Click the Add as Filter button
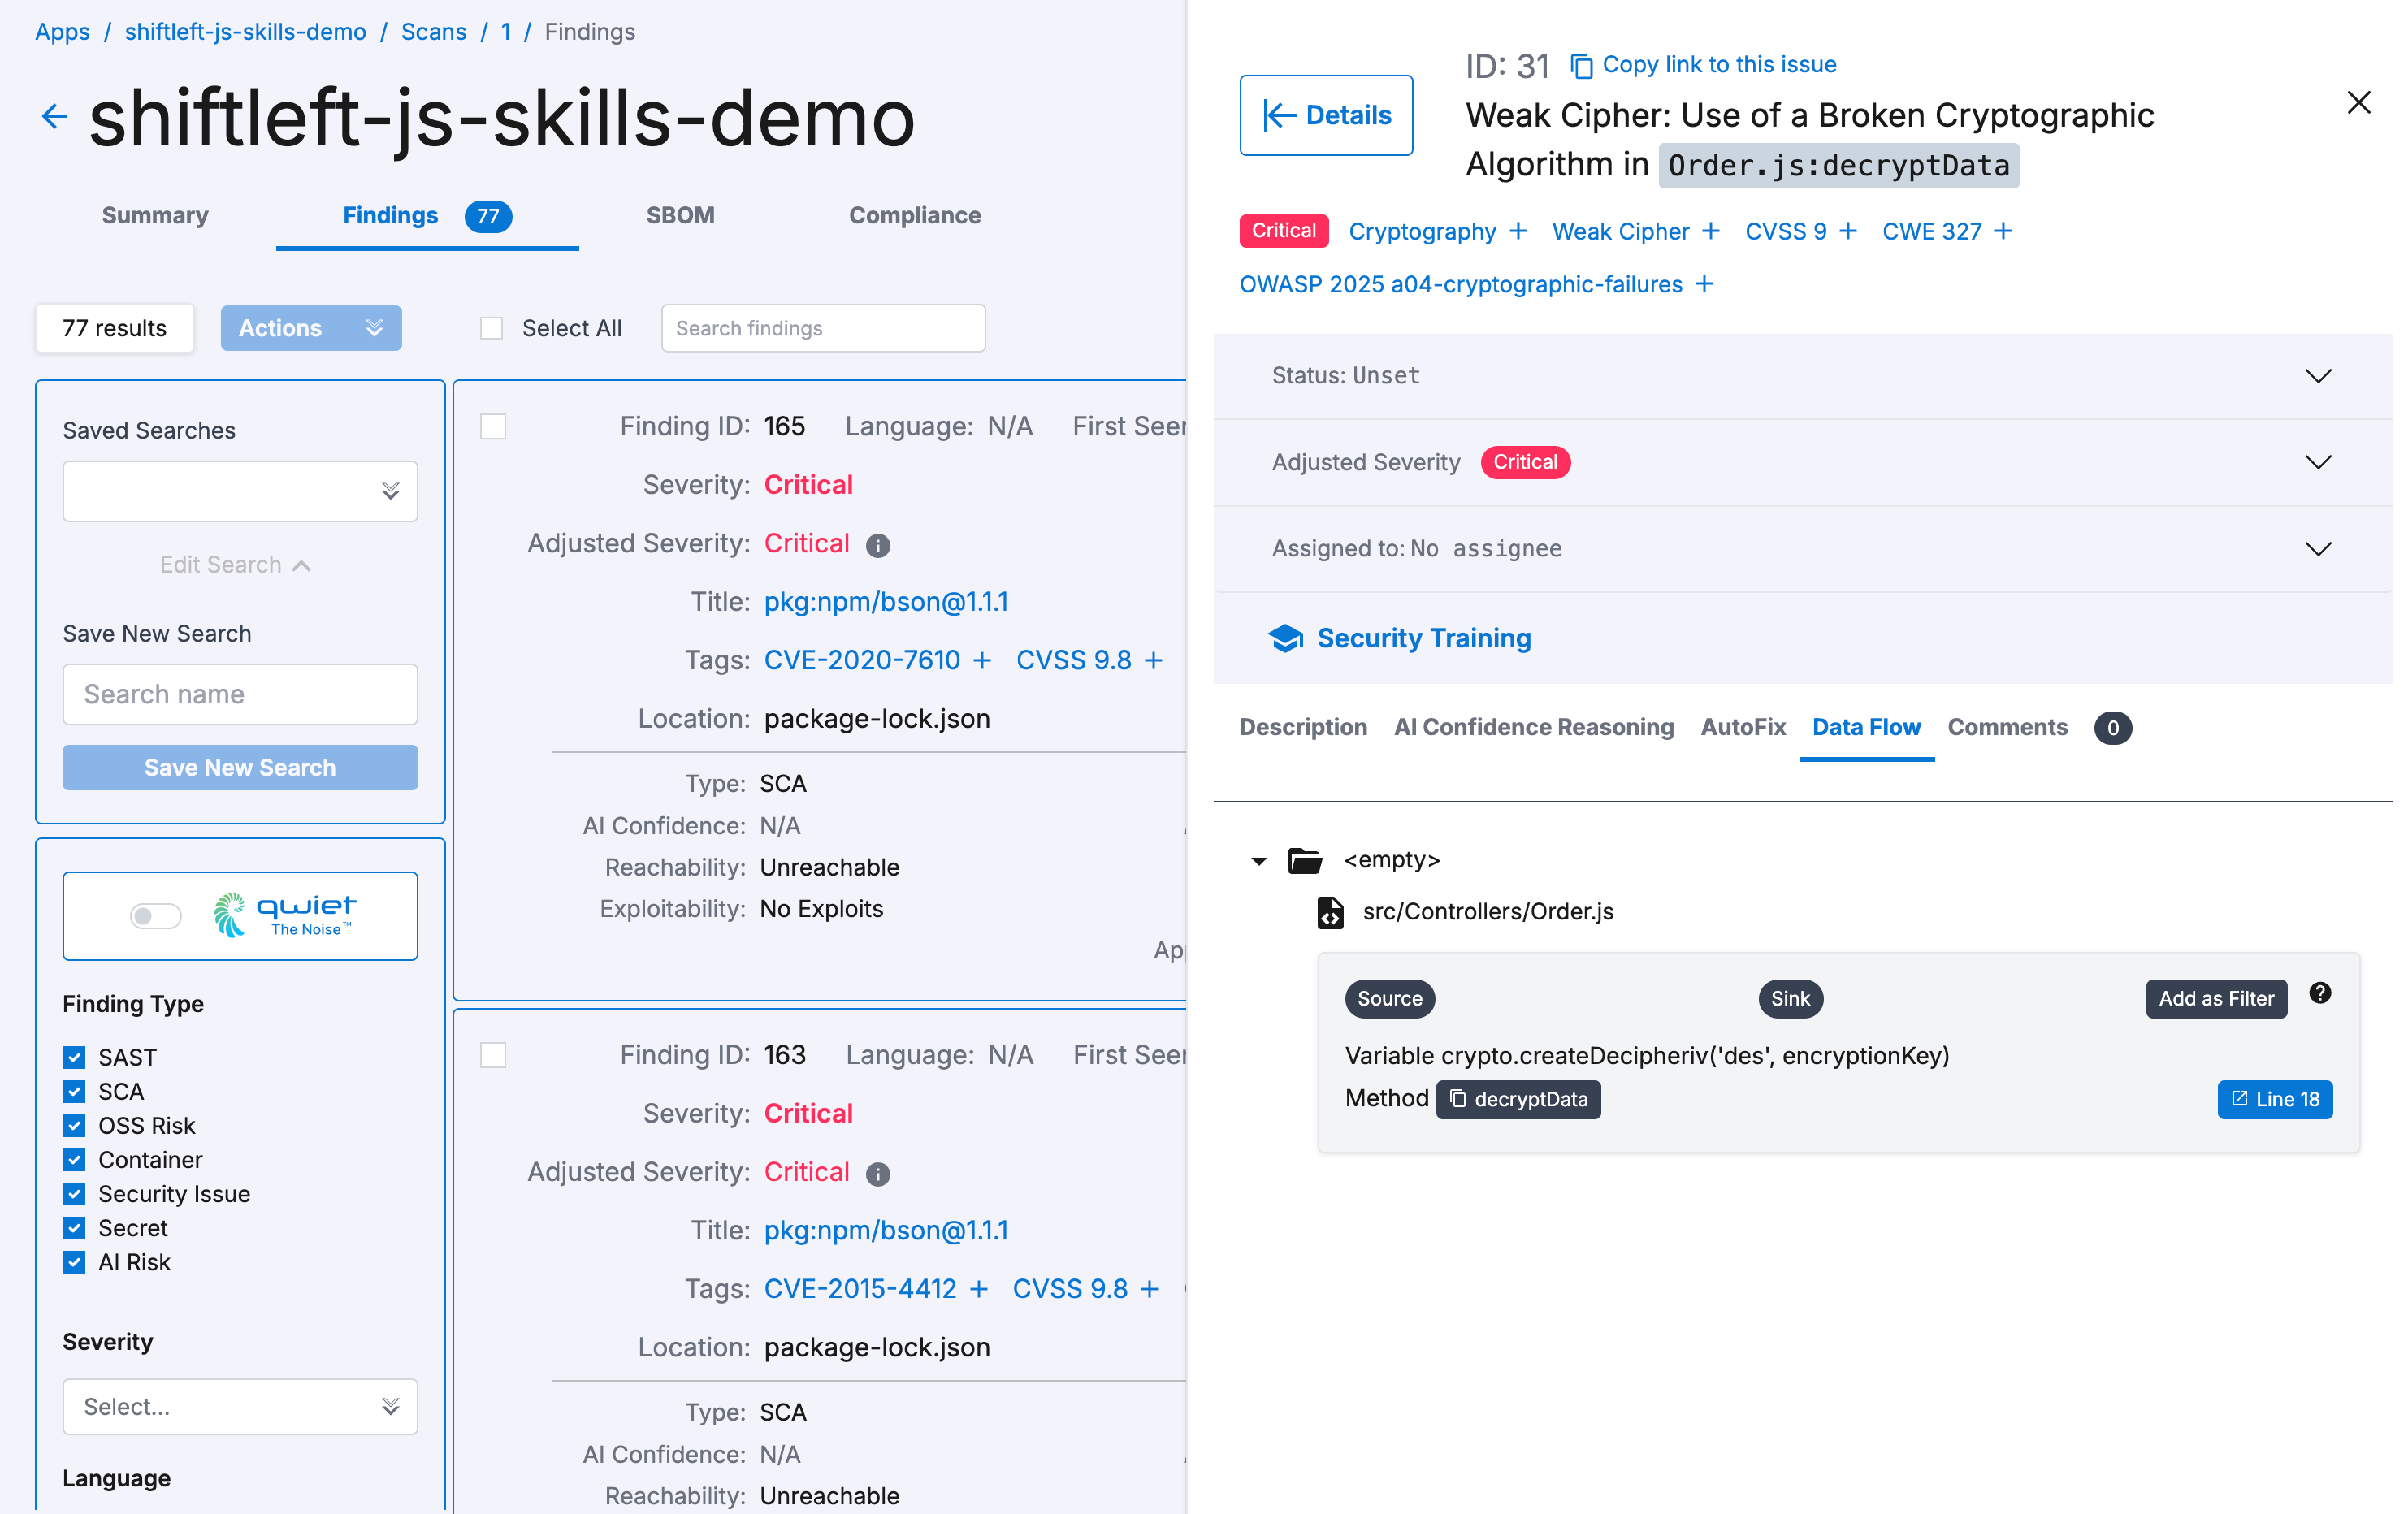The width and height of the screenshot is (2408, 1514). 2216,999
